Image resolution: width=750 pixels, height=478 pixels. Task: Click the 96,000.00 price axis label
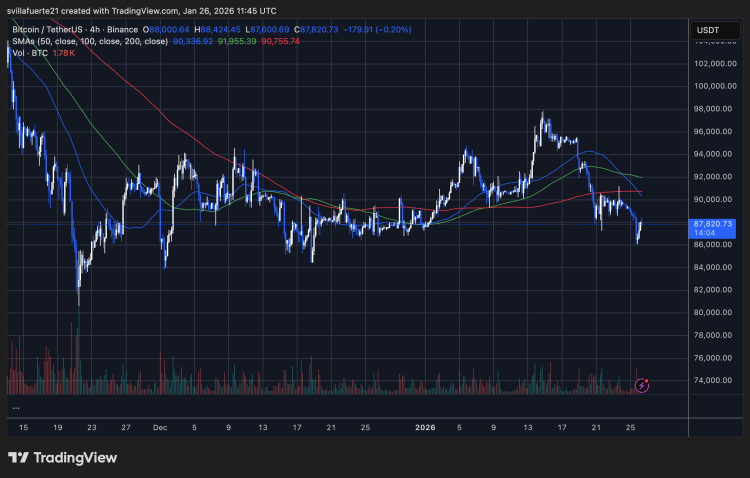(x=713, y=132)
